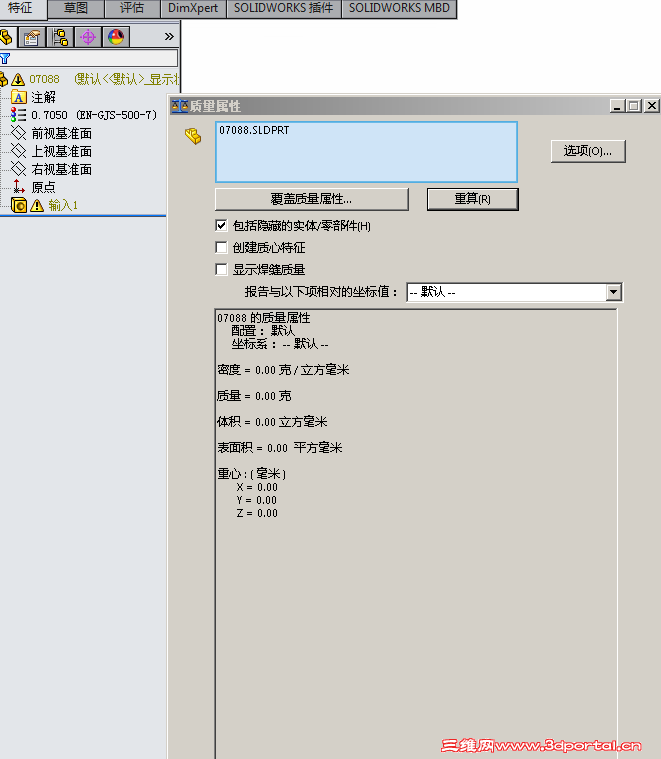Click the 体积 = 0.00 立方毫米 line
This screenshot has height=759, width=661.
point(272,422)
